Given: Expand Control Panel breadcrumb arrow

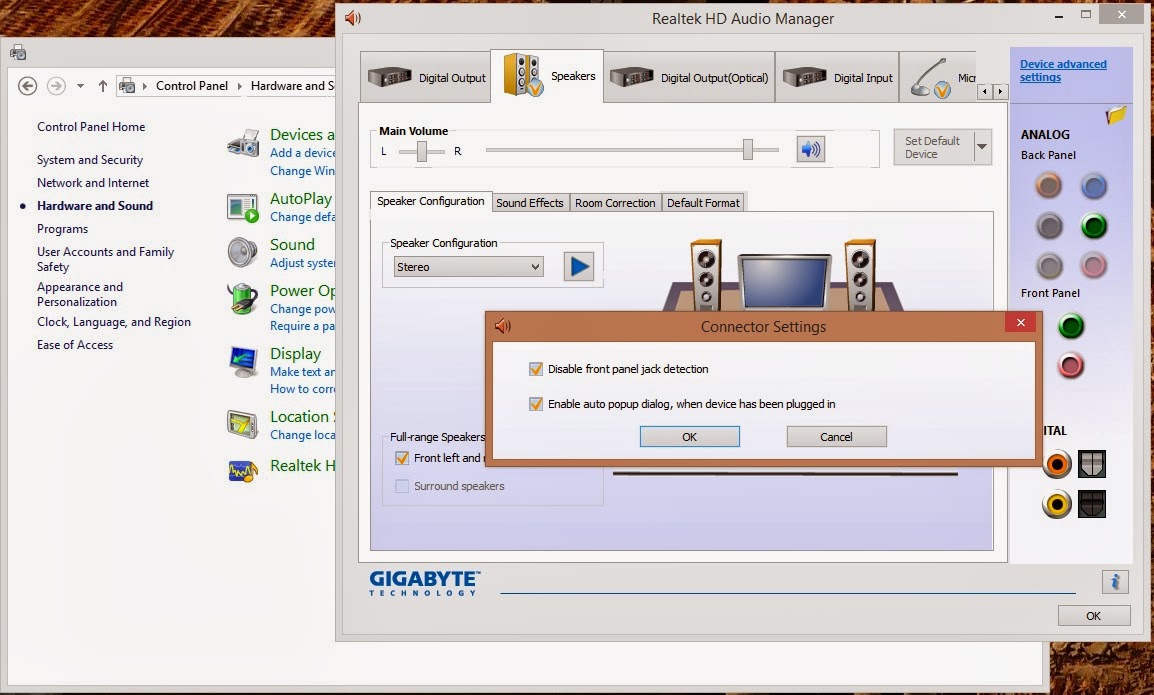Looking at the screenshot, I should click(239, 86).
